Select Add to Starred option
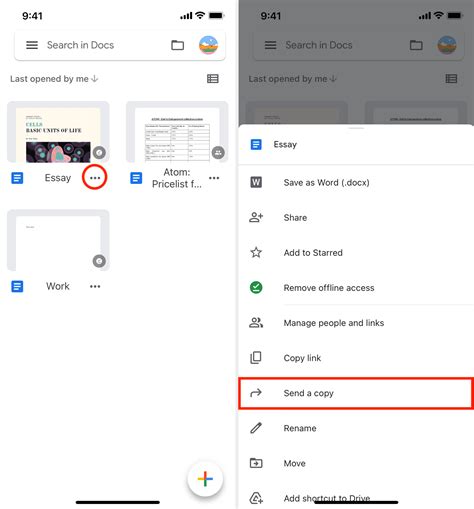This screenshot has width=474, height=509. (356, 252)
